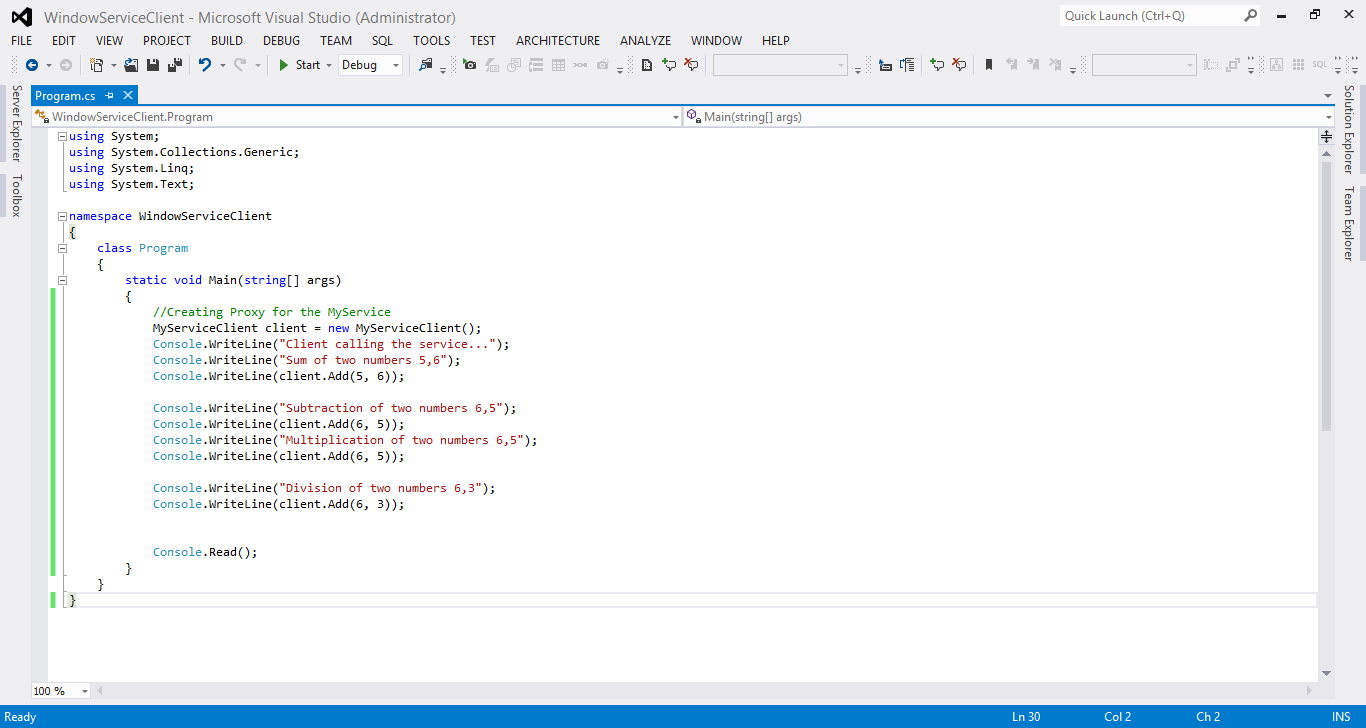Image resolution: width=1366 pixels, height=728 pixels.
Task: Click the Ln 30 status bar entry
Action: click(x=1026, y=716)
